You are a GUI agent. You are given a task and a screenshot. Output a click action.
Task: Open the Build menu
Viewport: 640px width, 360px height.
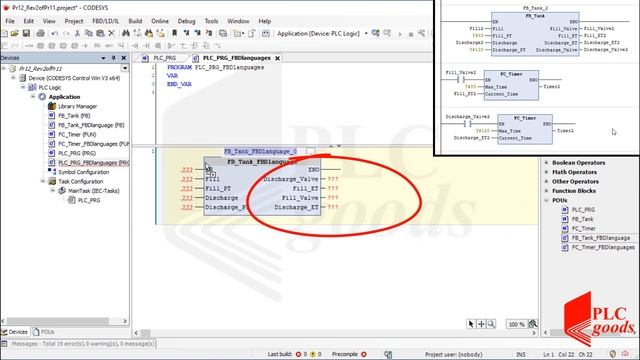coord(135,21)
